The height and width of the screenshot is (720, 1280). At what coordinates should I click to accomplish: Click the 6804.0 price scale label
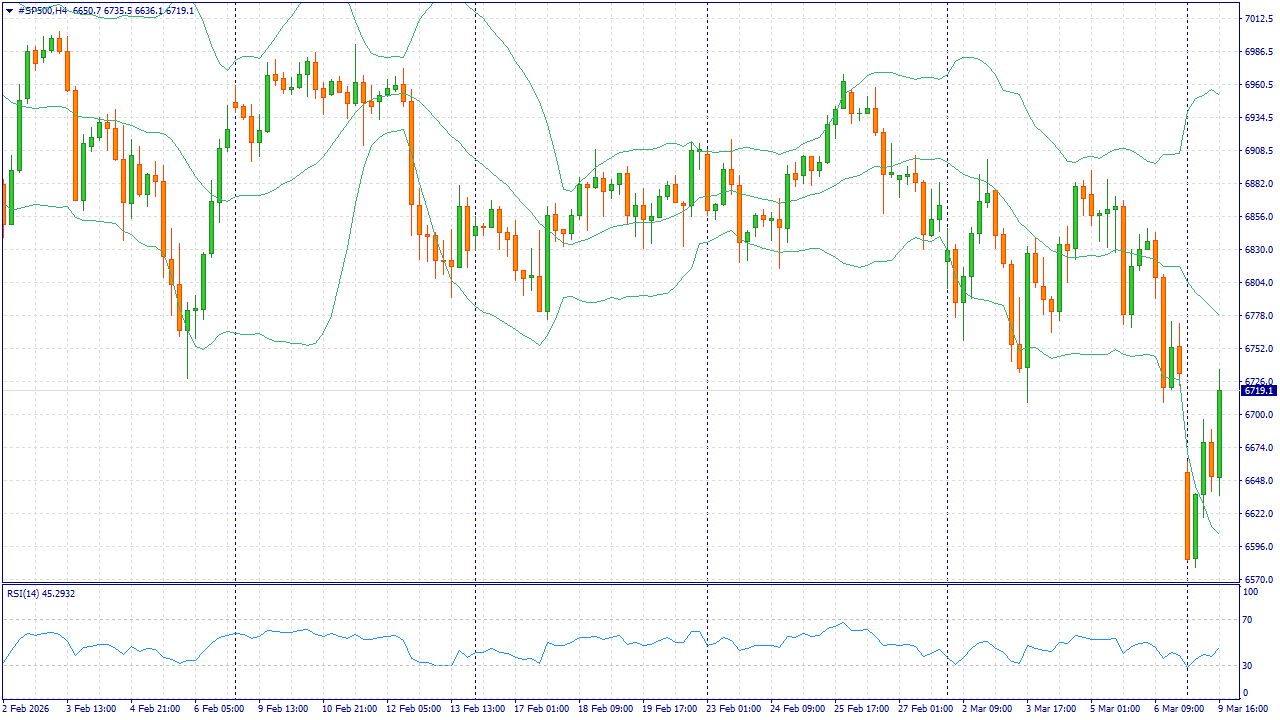(x=1258, y=283)
